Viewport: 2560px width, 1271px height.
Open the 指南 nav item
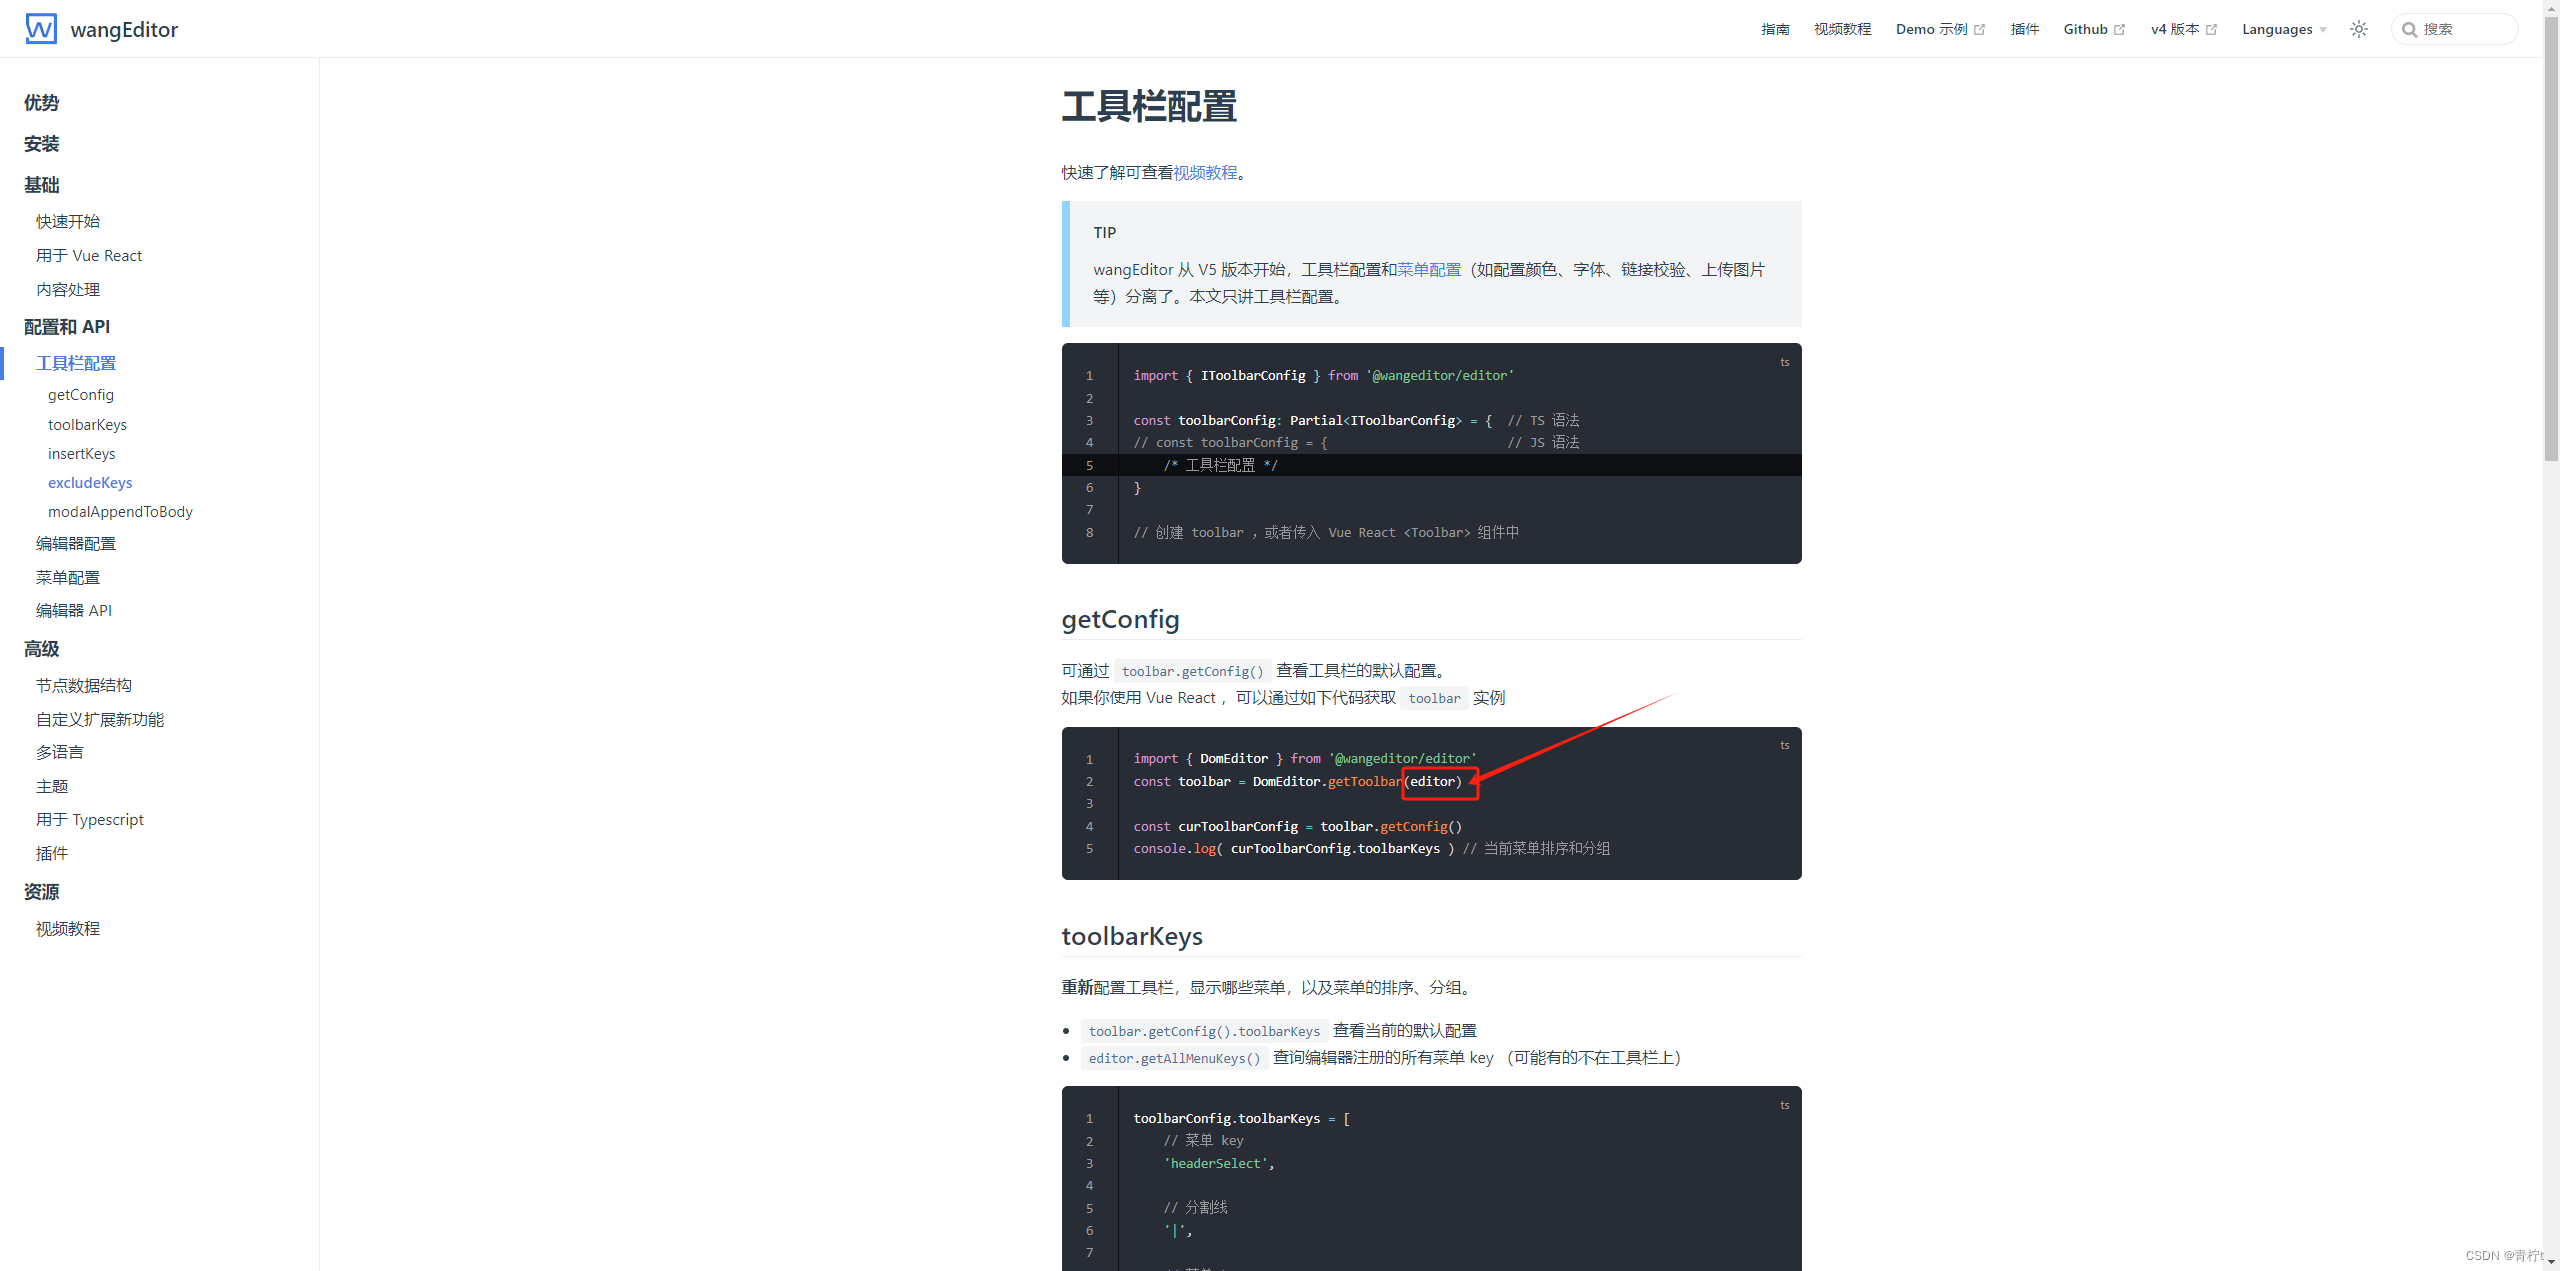point(1775,29)
